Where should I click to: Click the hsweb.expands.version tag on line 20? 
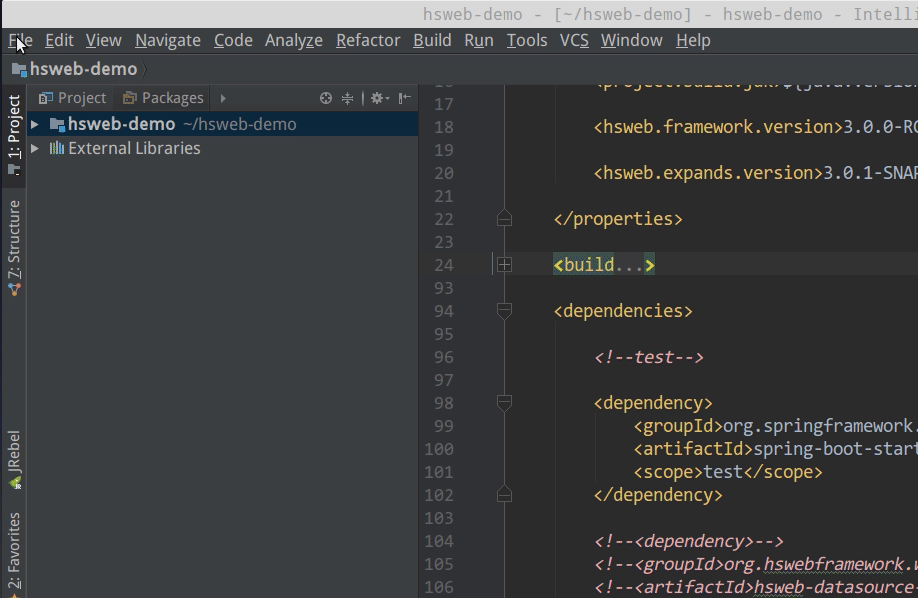click(x=708, y=173)
